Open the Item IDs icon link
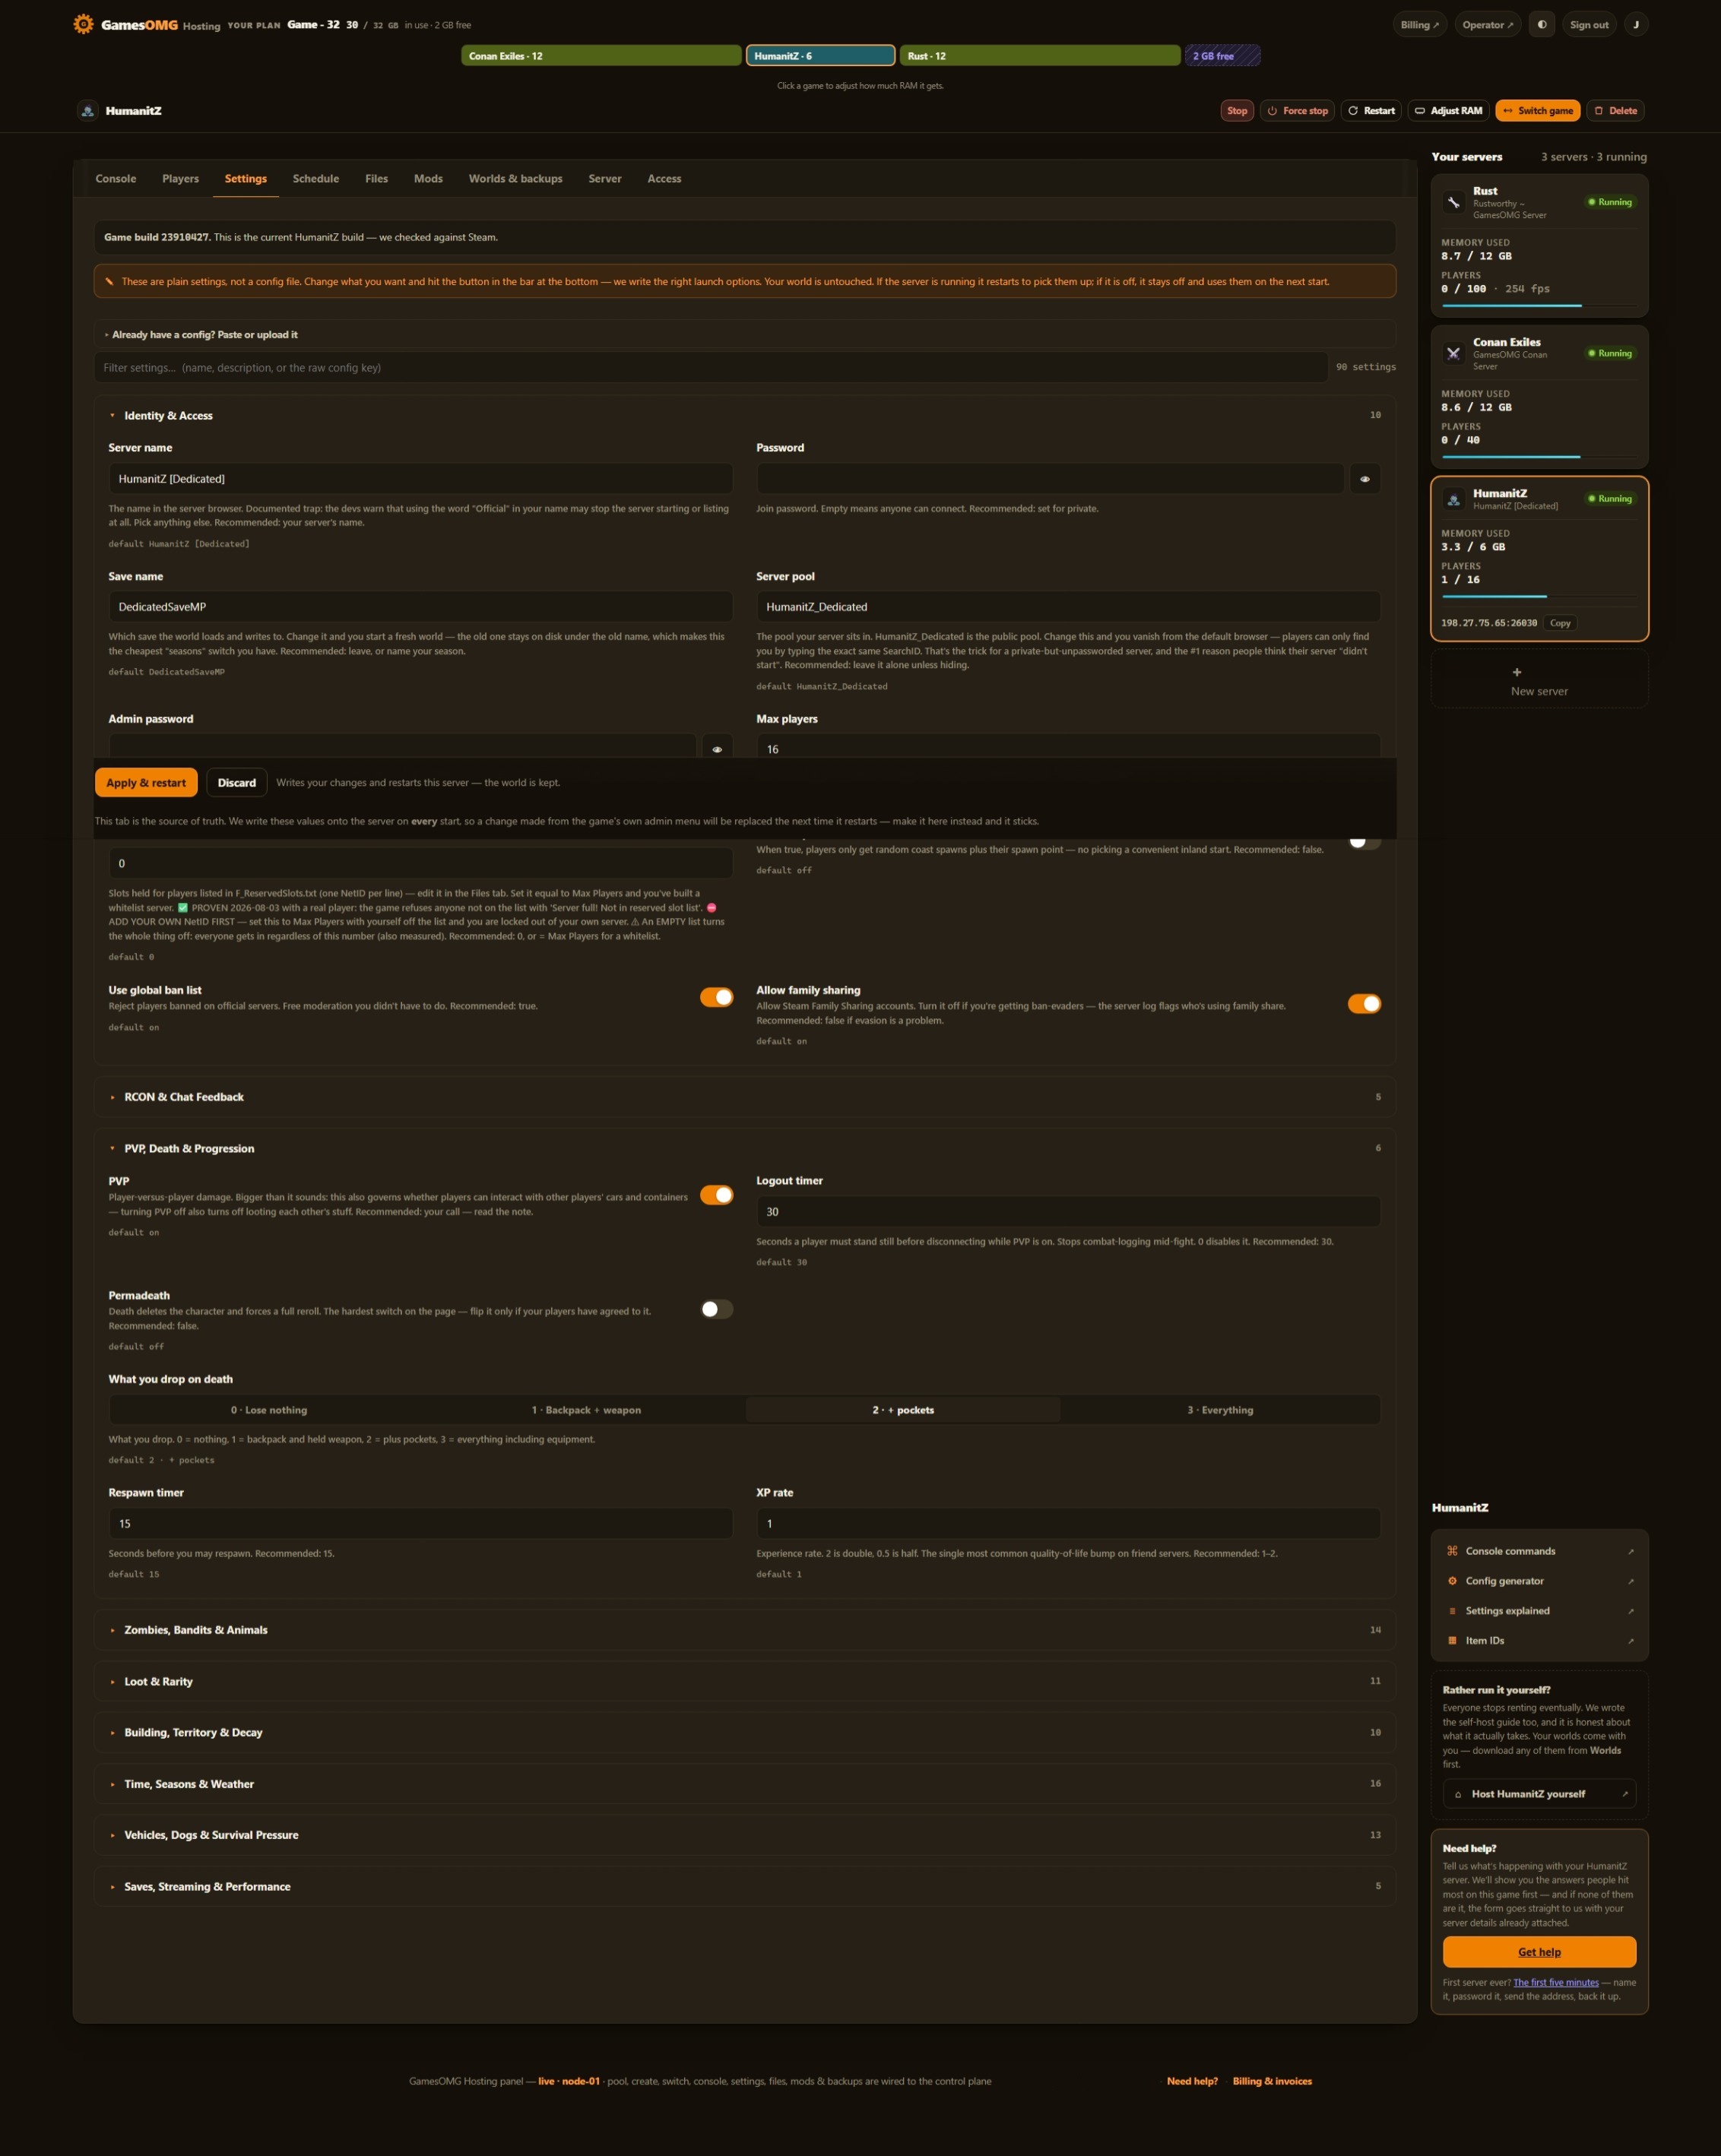1721x2156 pixels. click(1452, 1640)
